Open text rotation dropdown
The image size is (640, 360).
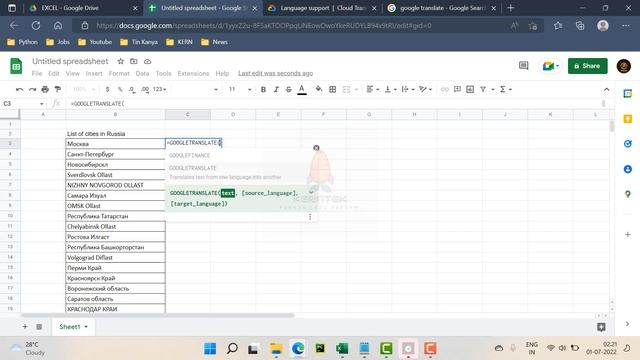coord(425,89)
